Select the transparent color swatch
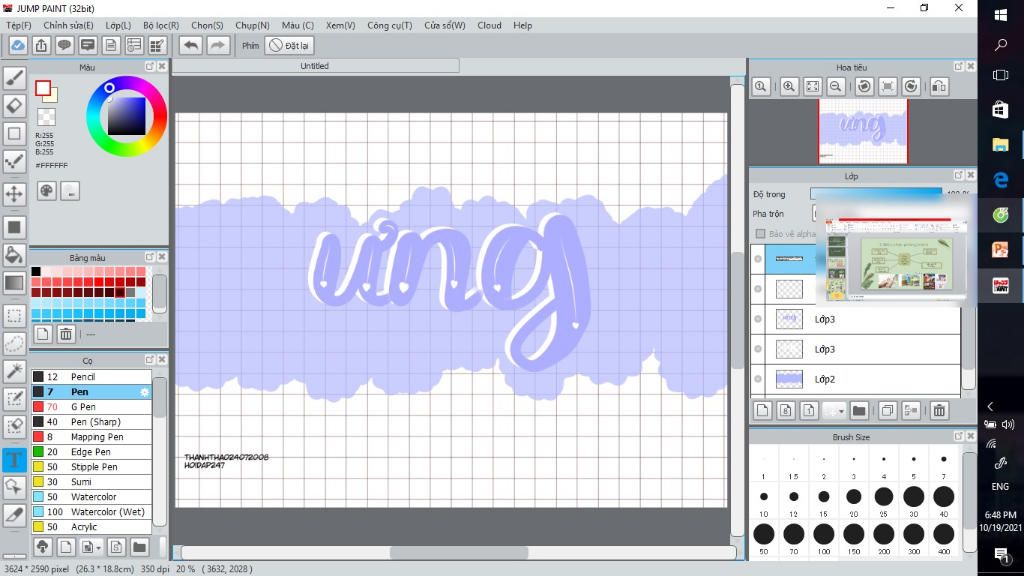This screenshot has height=576, width=1024. click(x=46, y=117)
